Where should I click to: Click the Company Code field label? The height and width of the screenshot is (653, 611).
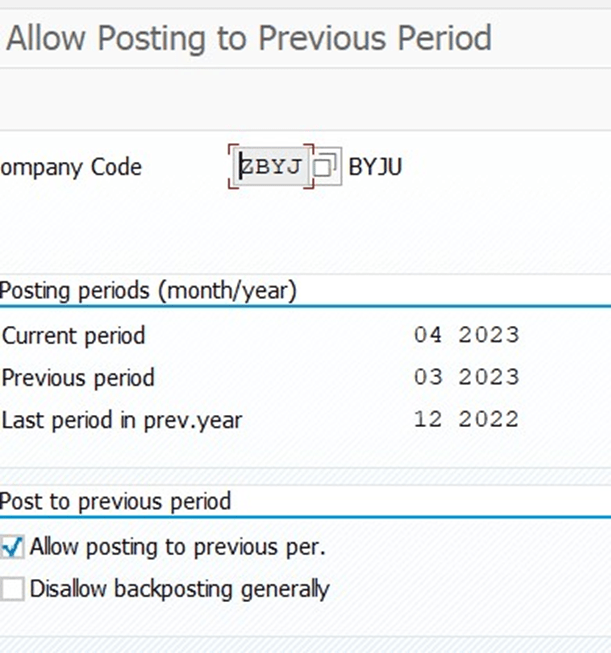pos(71,167)
